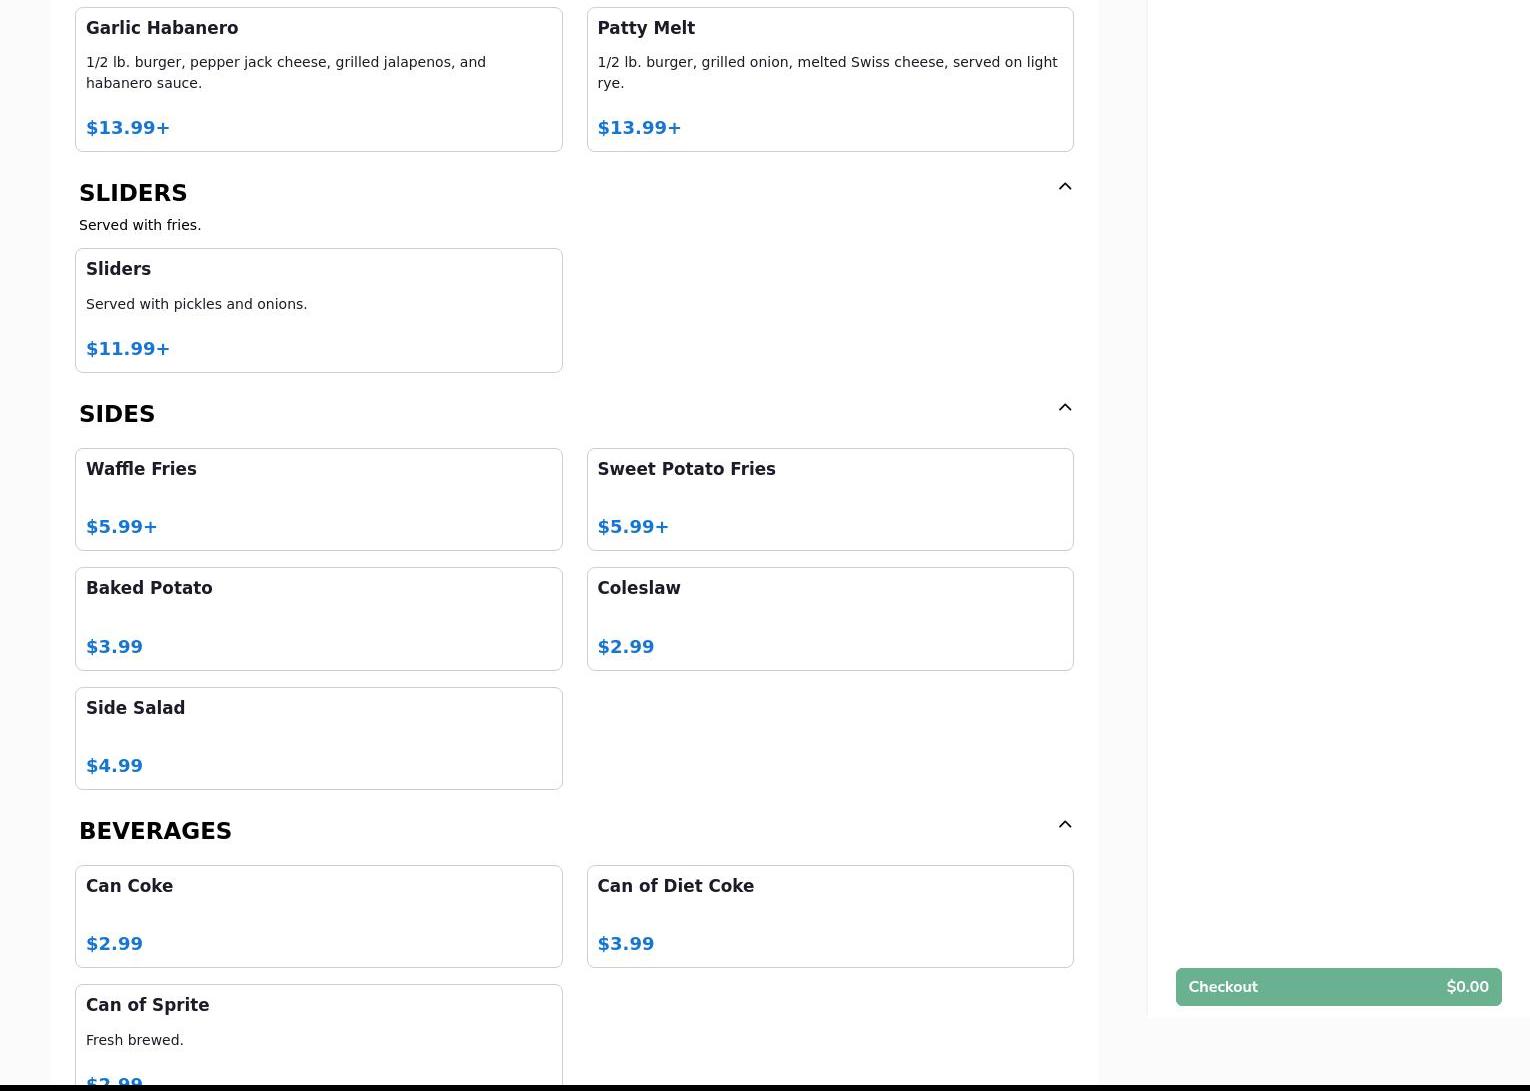This screenshot has height=1091, width=1530.
Task: Click the $11.99+ Sliders price
Action: pos(128,349)
